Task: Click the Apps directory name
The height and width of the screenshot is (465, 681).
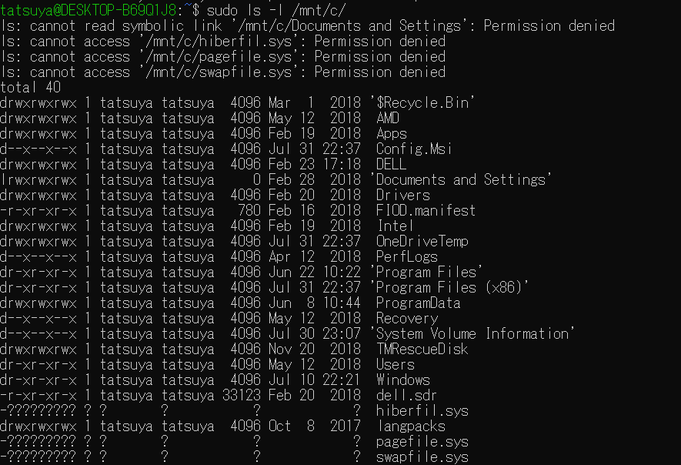Action: click(391, 134)
